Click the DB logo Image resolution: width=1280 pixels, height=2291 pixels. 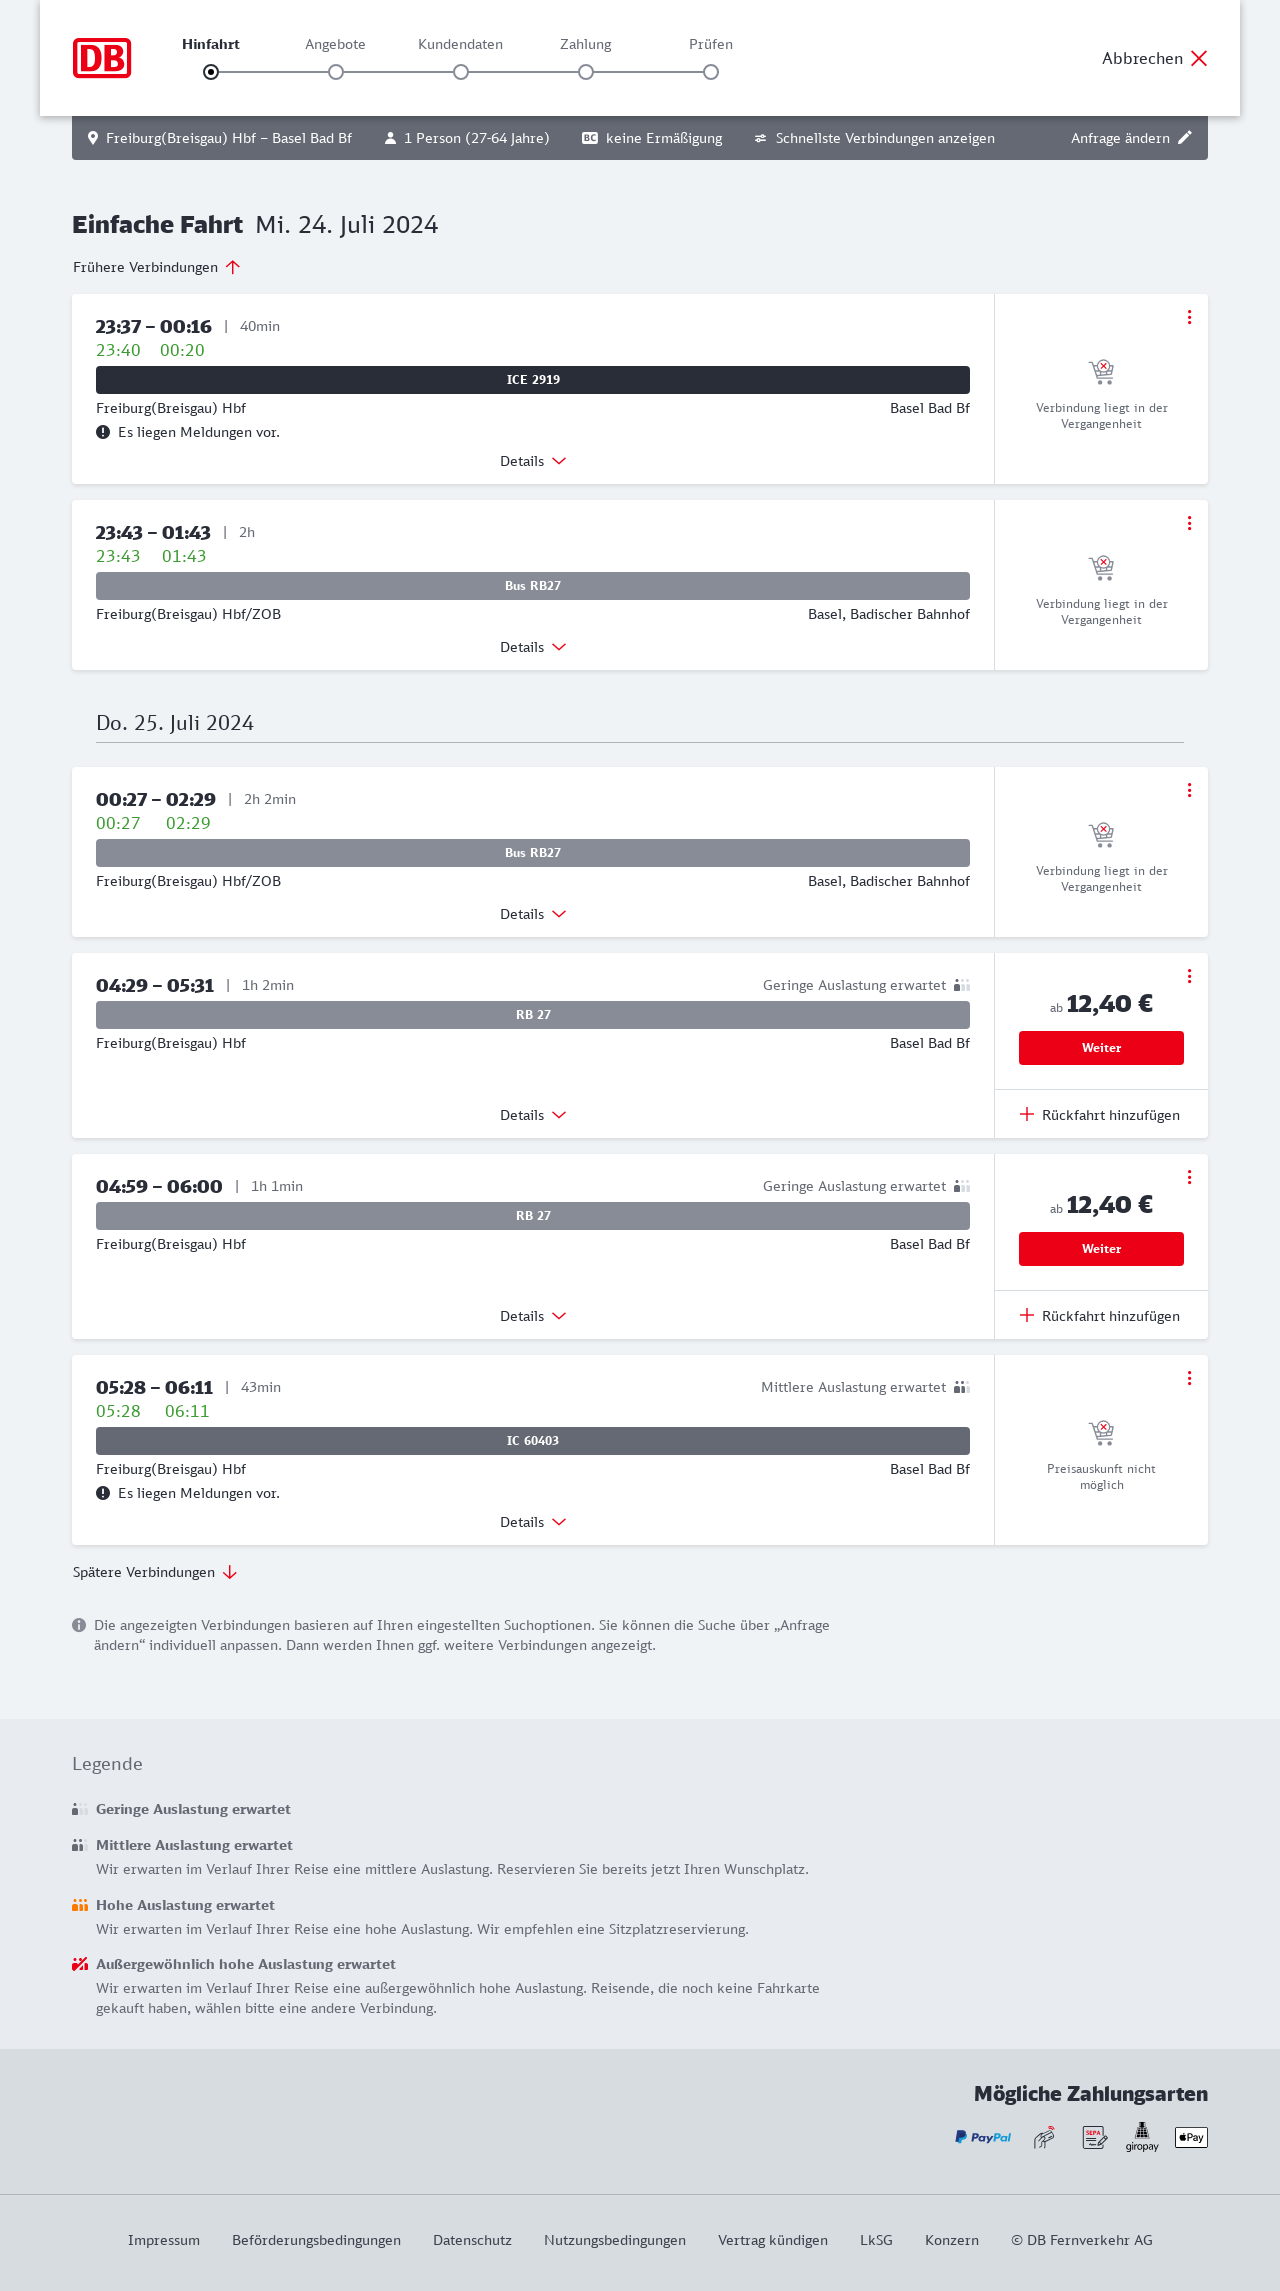(102, 58)
